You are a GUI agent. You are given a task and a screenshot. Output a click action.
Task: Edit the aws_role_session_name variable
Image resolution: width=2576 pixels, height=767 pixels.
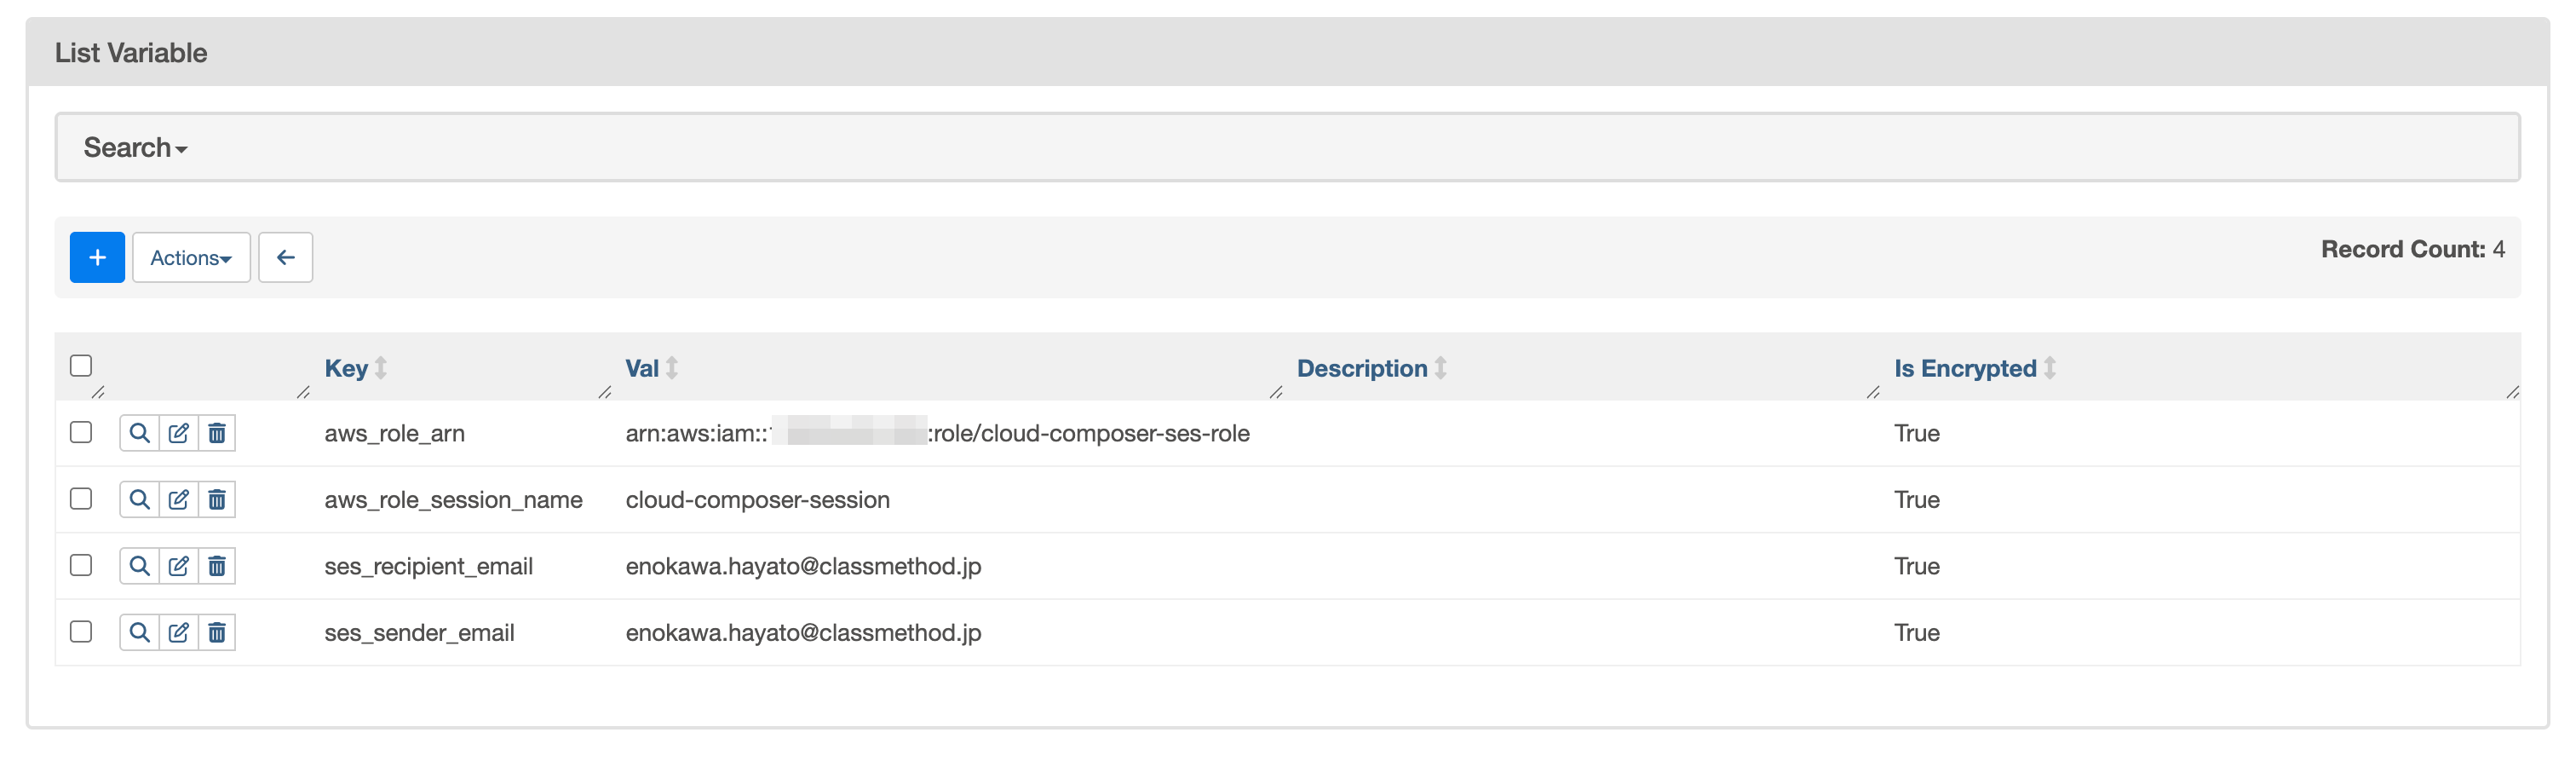coord(178,499)
